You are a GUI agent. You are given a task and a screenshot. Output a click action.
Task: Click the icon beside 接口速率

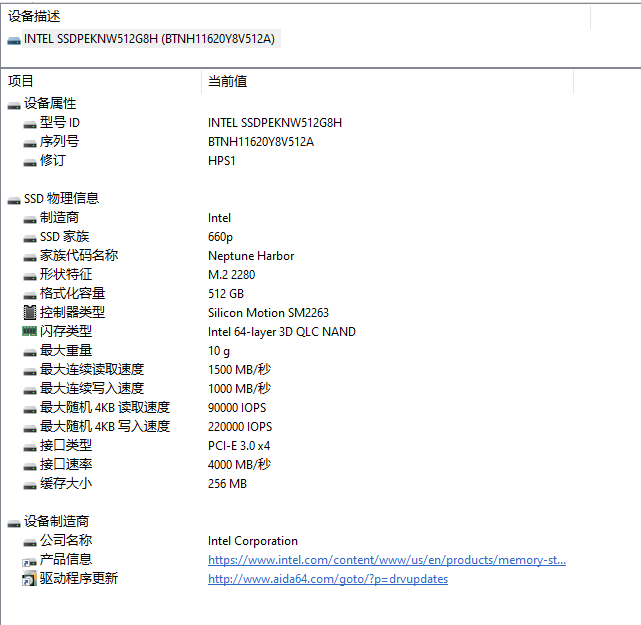coord(30,466)
